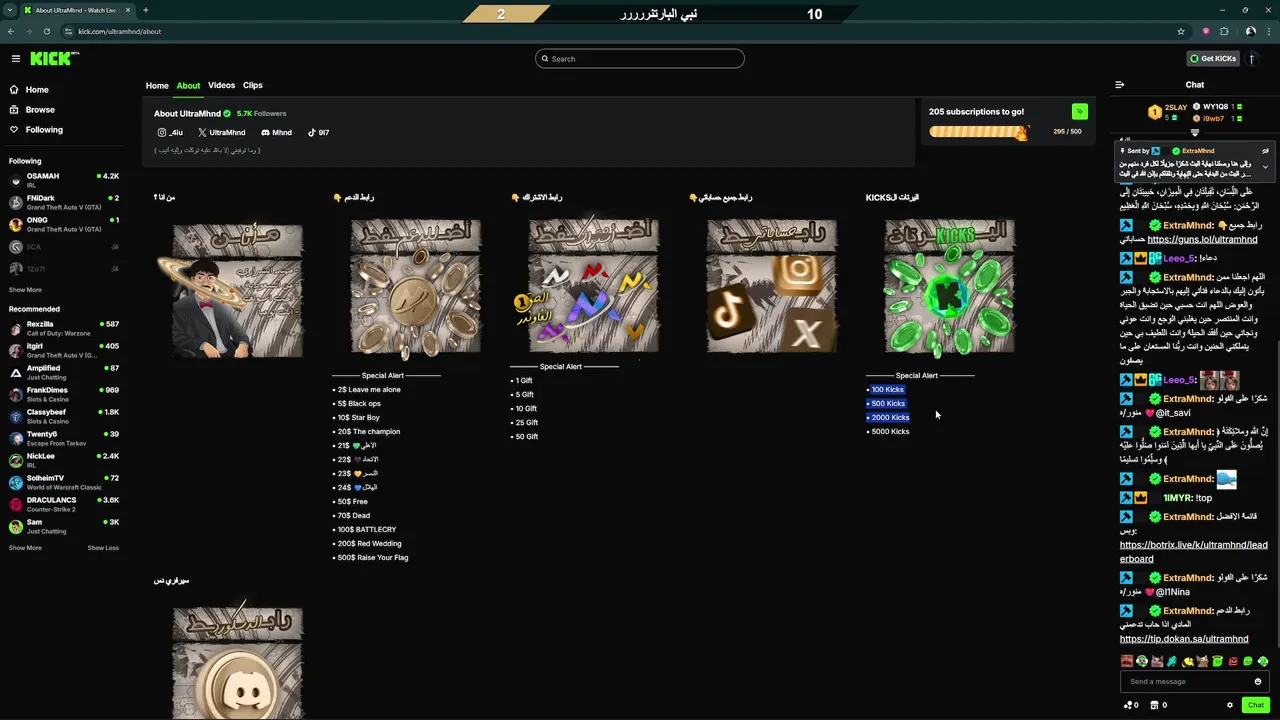Reload the page
This screenshot has width=1280, height=720.
[x=46, y=31]
